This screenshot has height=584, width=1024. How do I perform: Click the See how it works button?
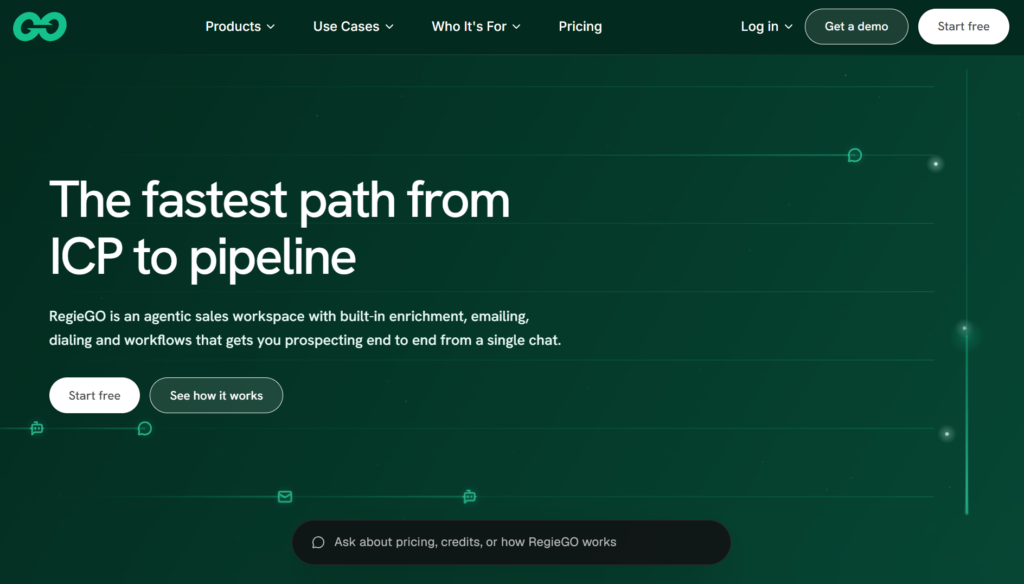coord(216,395)
